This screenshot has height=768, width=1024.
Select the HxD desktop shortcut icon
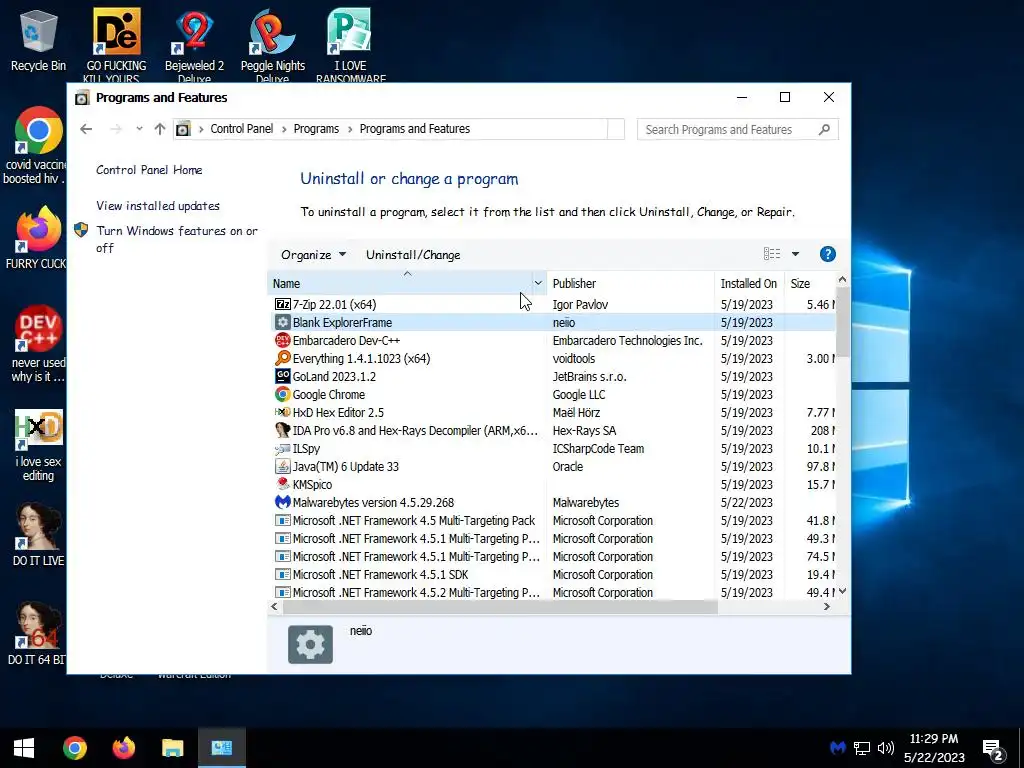[39, 428]
